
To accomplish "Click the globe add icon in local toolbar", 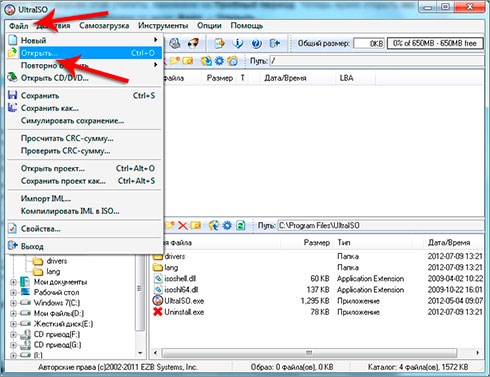I will pyautogui.click(x=214, y=226).
